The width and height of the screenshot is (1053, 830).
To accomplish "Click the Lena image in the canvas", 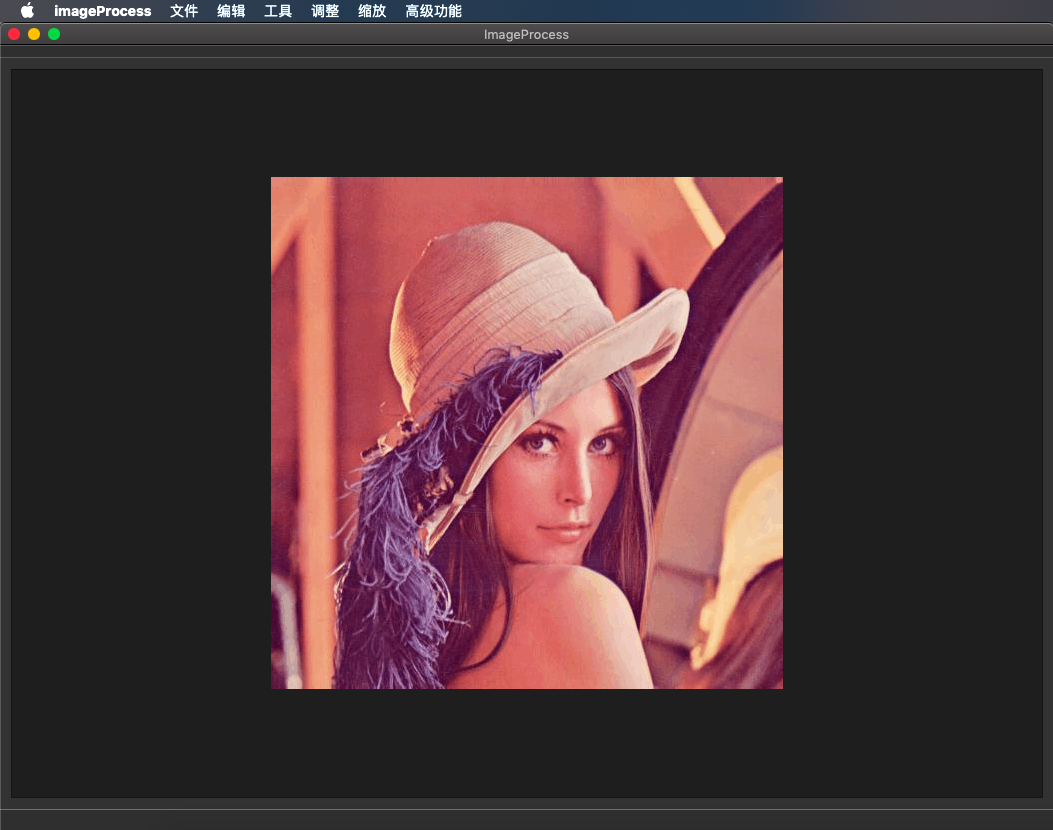I will (x=526, y=432).
